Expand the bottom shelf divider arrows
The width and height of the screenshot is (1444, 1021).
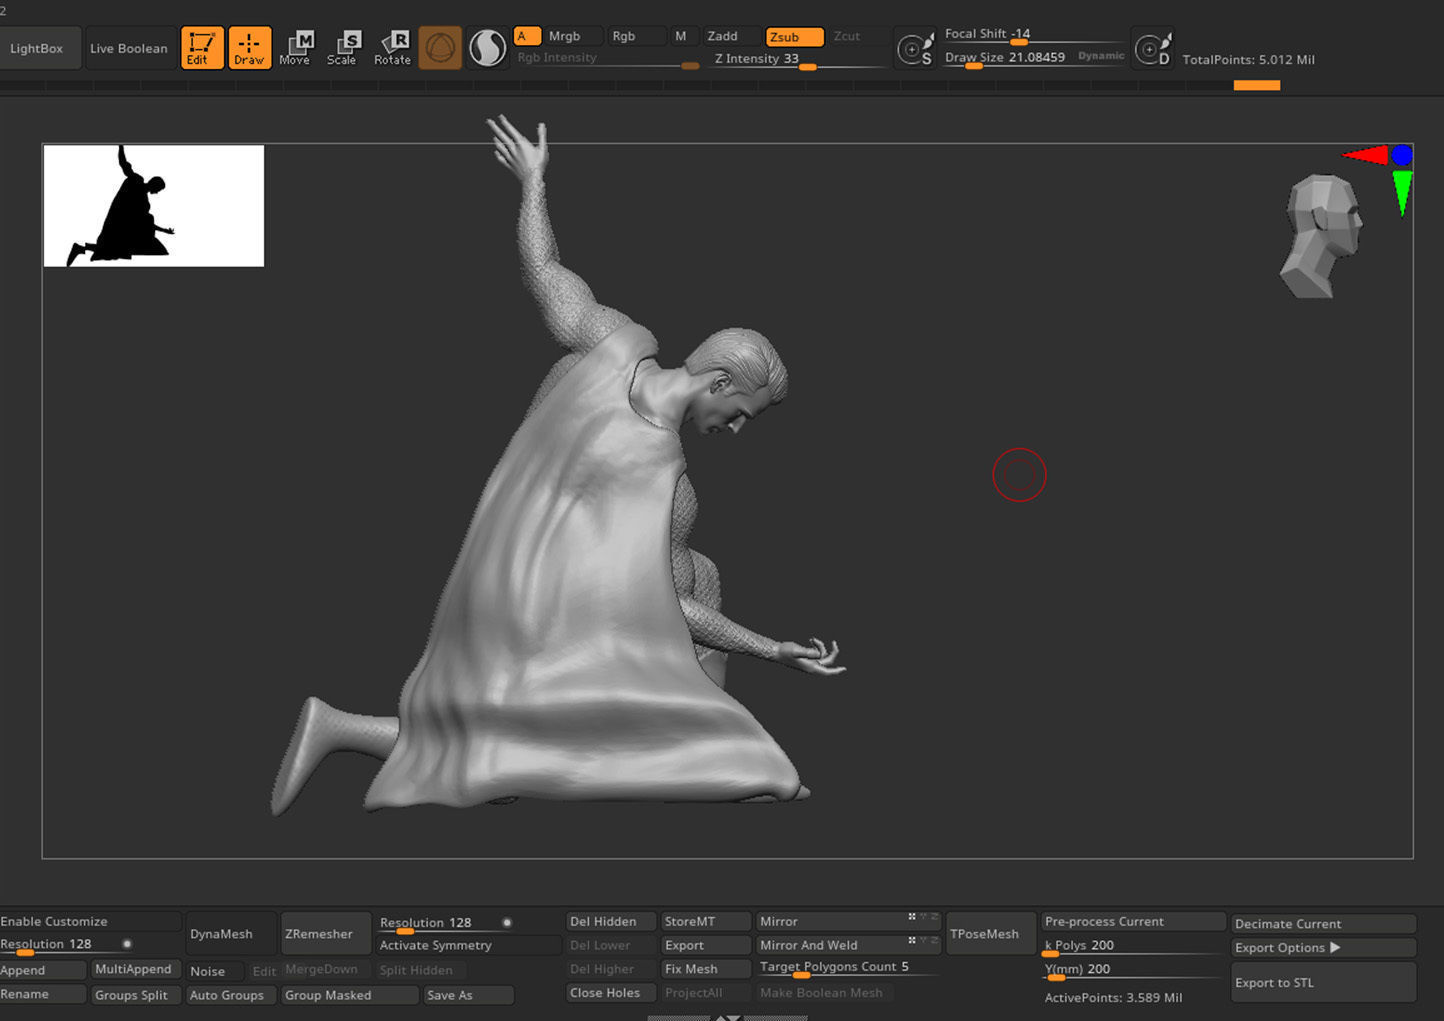pos(727,1016)
